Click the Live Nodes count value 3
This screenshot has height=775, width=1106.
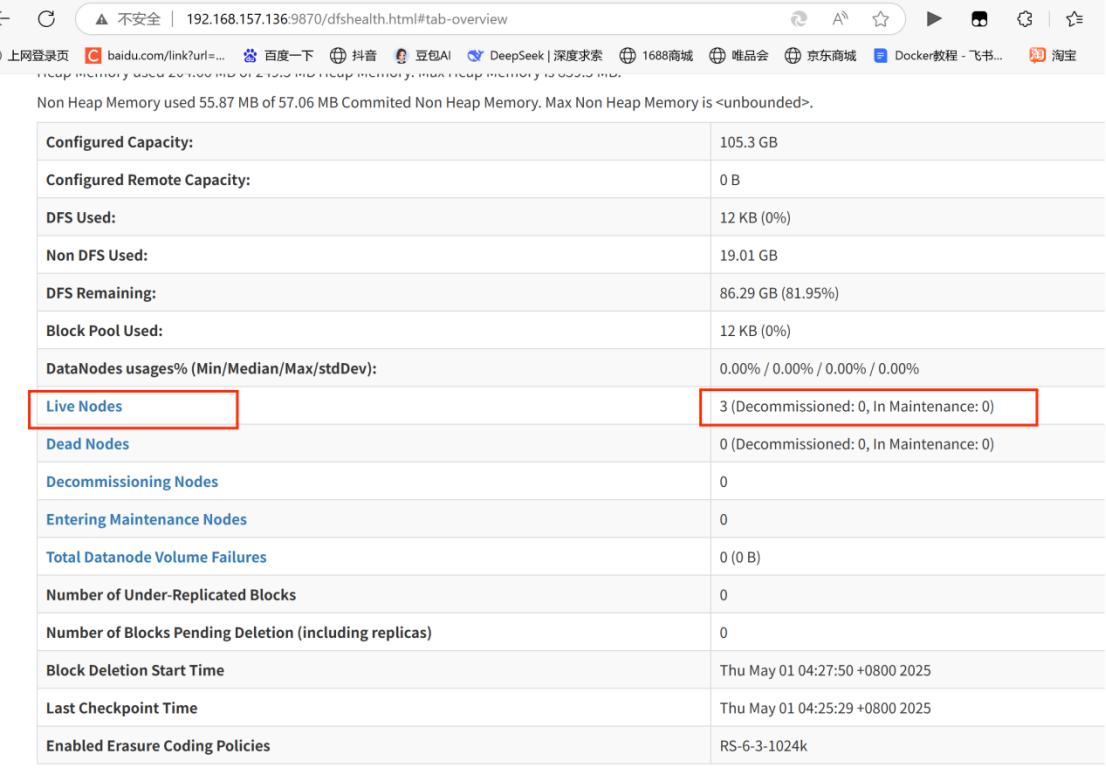pos(856,407)
